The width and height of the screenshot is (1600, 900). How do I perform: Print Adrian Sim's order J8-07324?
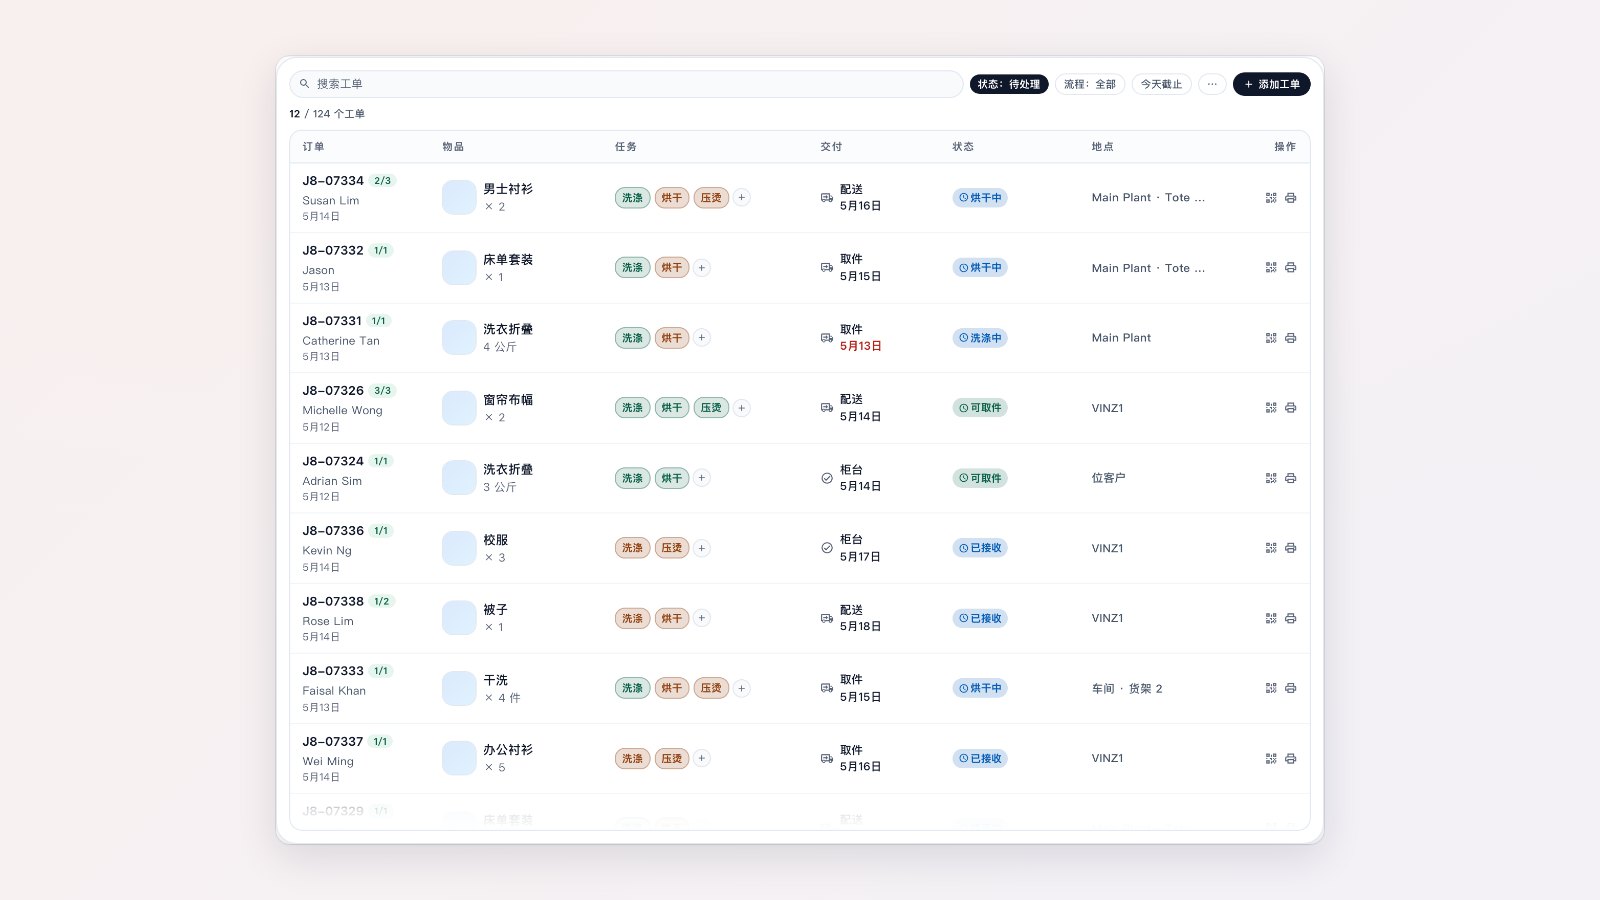point(1291,478)
